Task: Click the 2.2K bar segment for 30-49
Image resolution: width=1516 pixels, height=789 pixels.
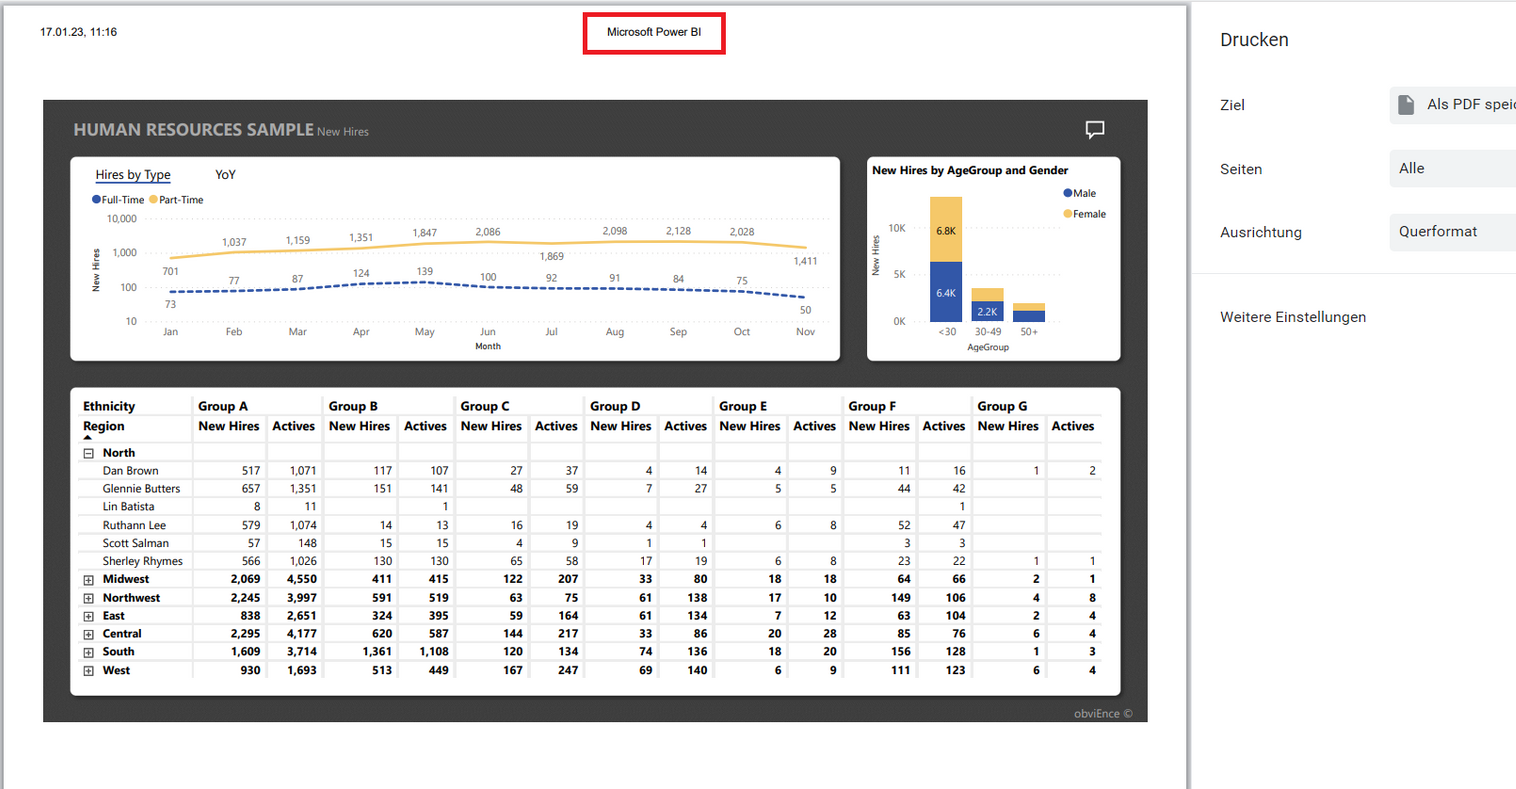Action: point(987,311)
